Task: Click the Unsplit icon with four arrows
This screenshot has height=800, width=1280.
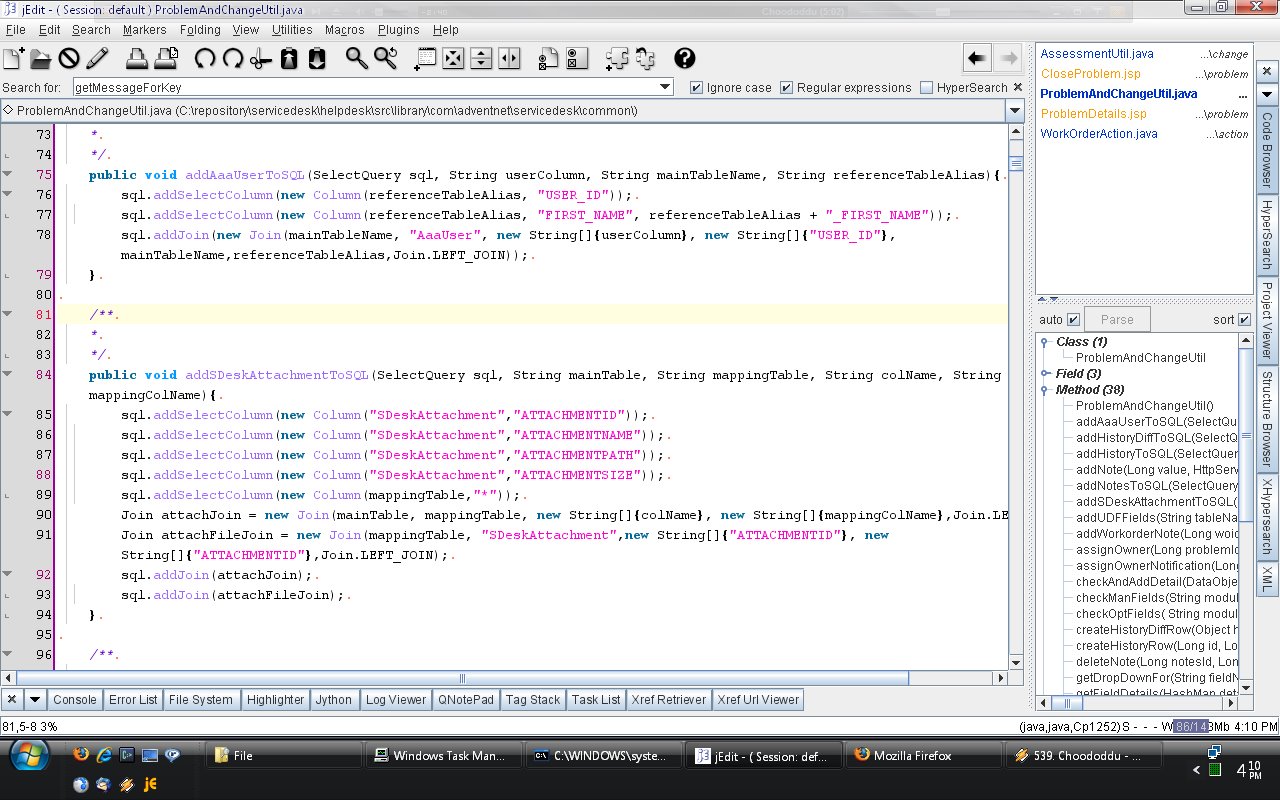Action: (453, 58)
